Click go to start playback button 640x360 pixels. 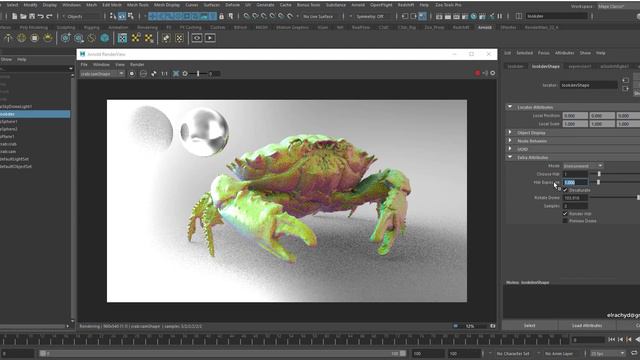pos(611,340)
